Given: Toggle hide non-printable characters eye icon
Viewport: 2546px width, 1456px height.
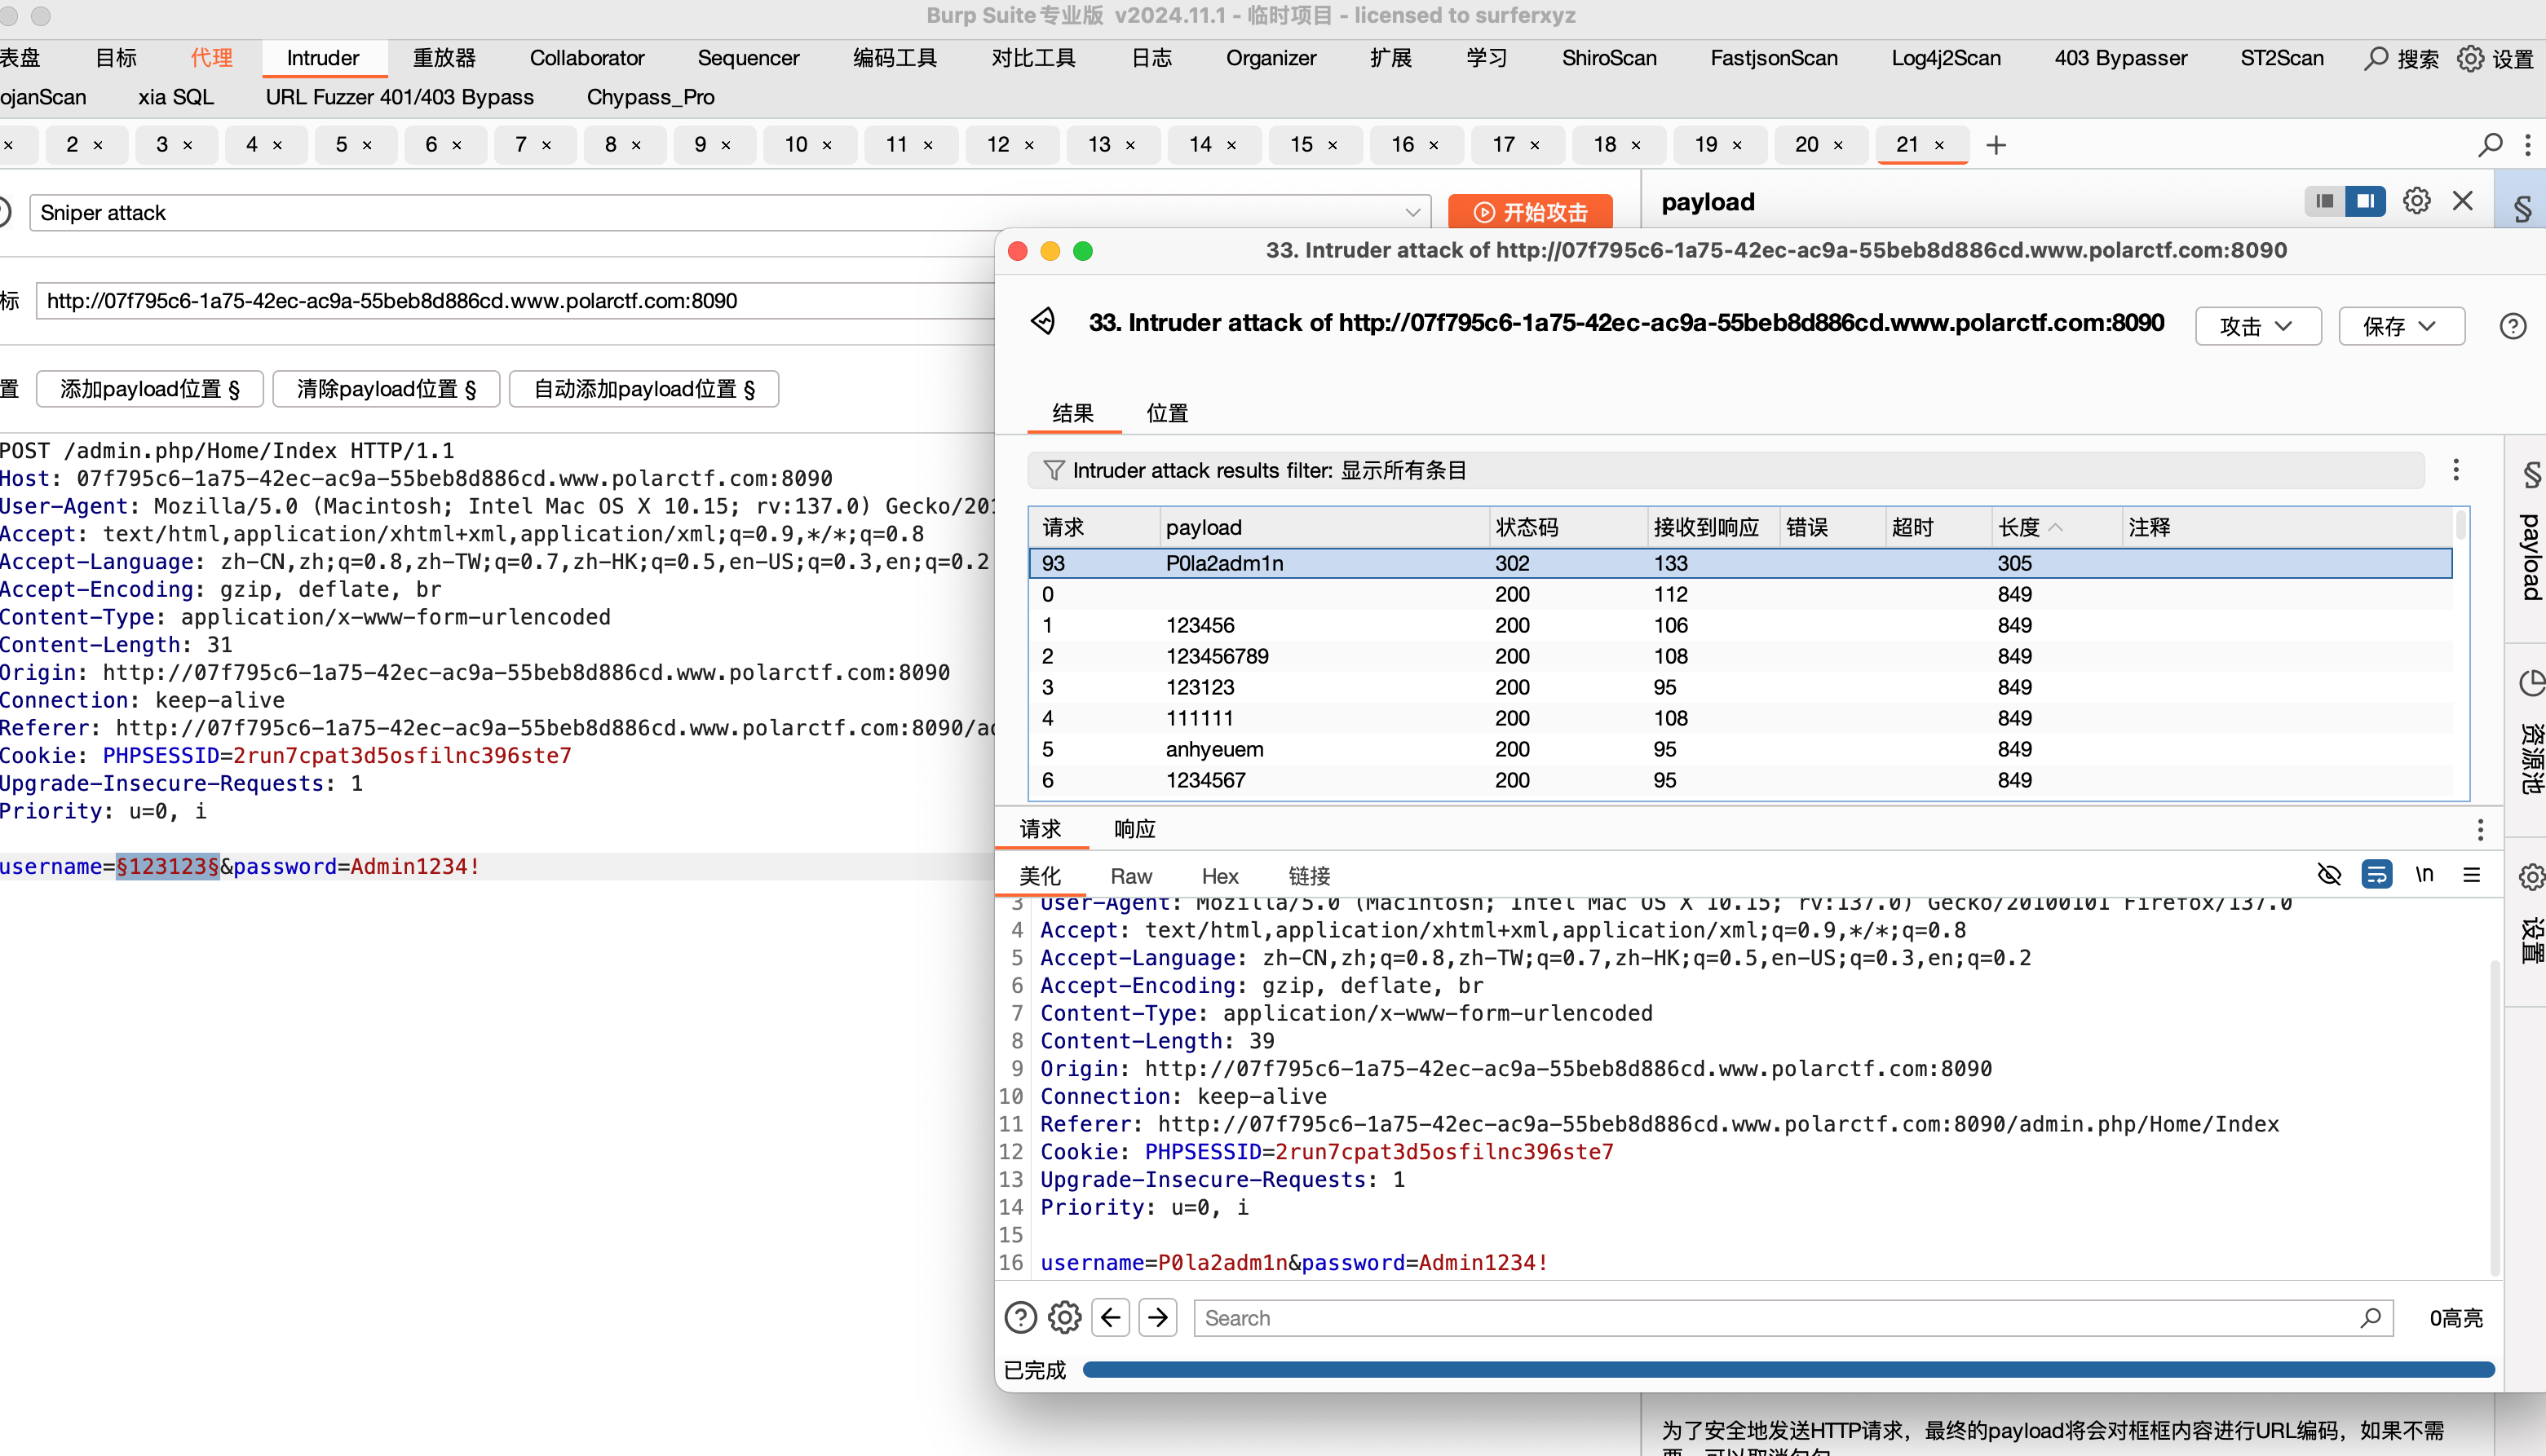Looking at the screenshot, I should coord(2329,875).
